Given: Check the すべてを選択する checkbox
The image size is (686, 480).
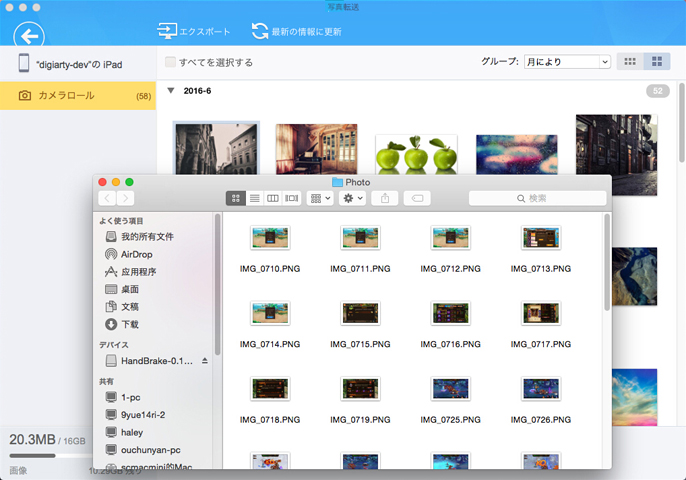Looking at the screenshot, I should (170, 62).
